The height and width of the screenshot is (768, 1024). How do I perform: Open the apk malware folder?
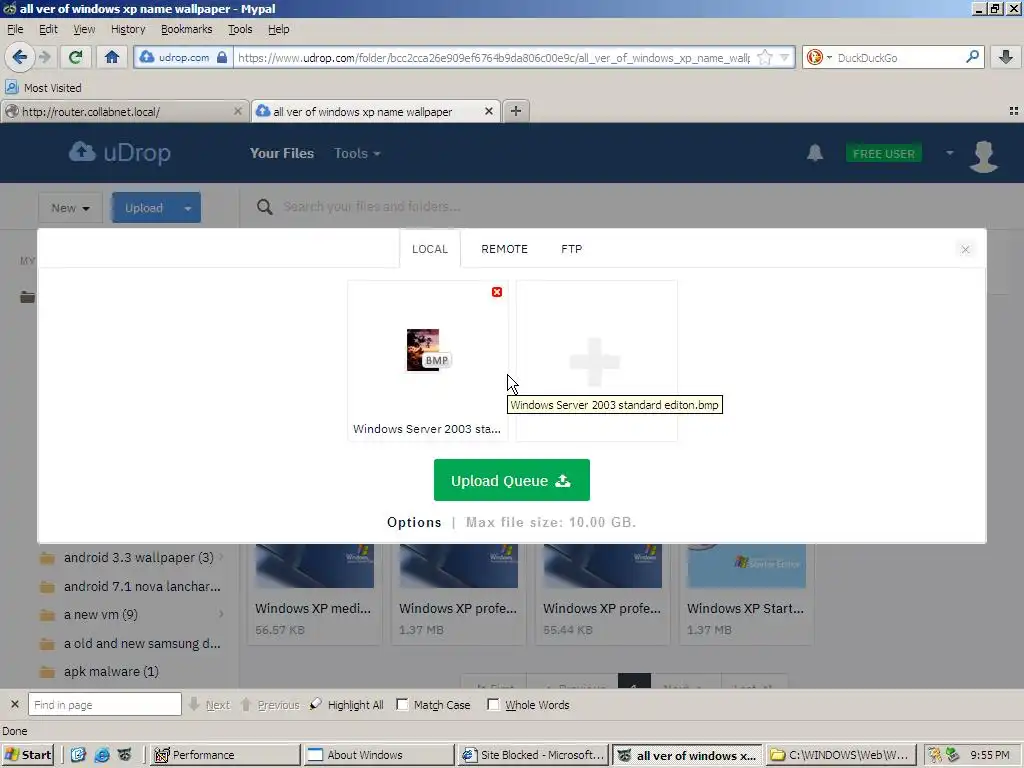click(x=111, y=671)
